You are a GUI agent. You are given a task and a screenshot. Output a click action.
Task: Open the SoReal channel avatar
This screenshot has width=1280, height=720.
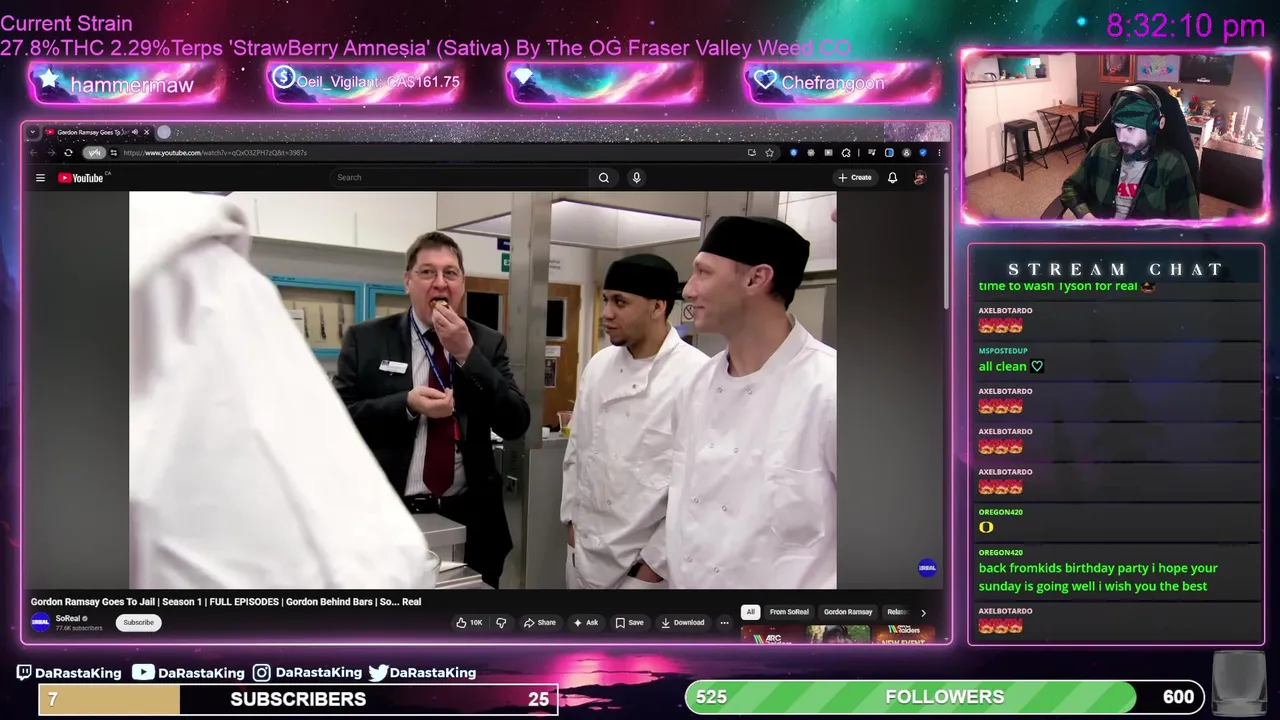40,622
